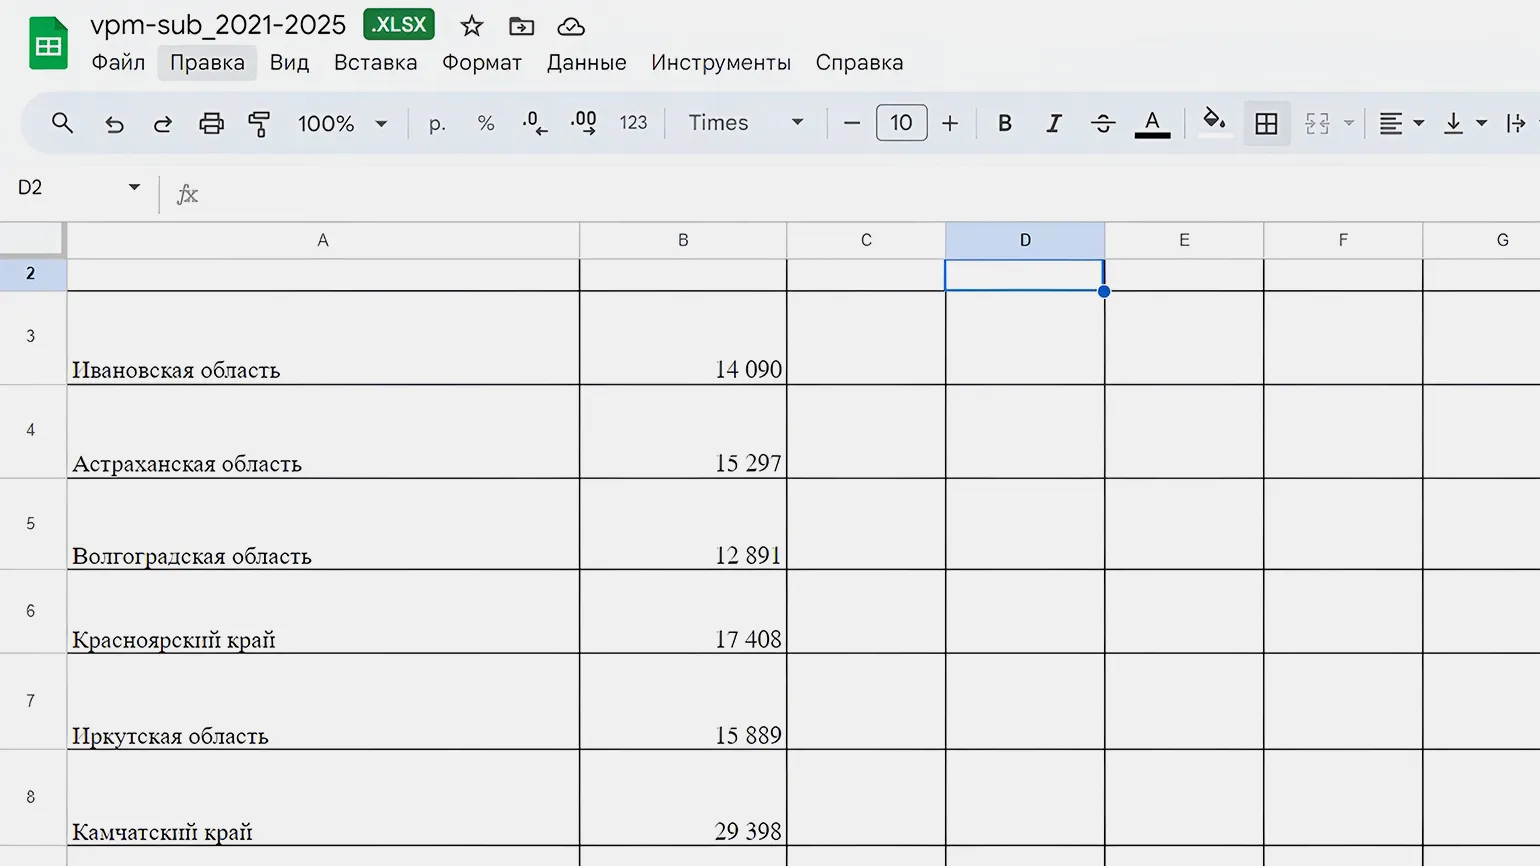1540x866 pixels.
Task: Click the search magnifier icon in toolbar
Action: point(62,123)
